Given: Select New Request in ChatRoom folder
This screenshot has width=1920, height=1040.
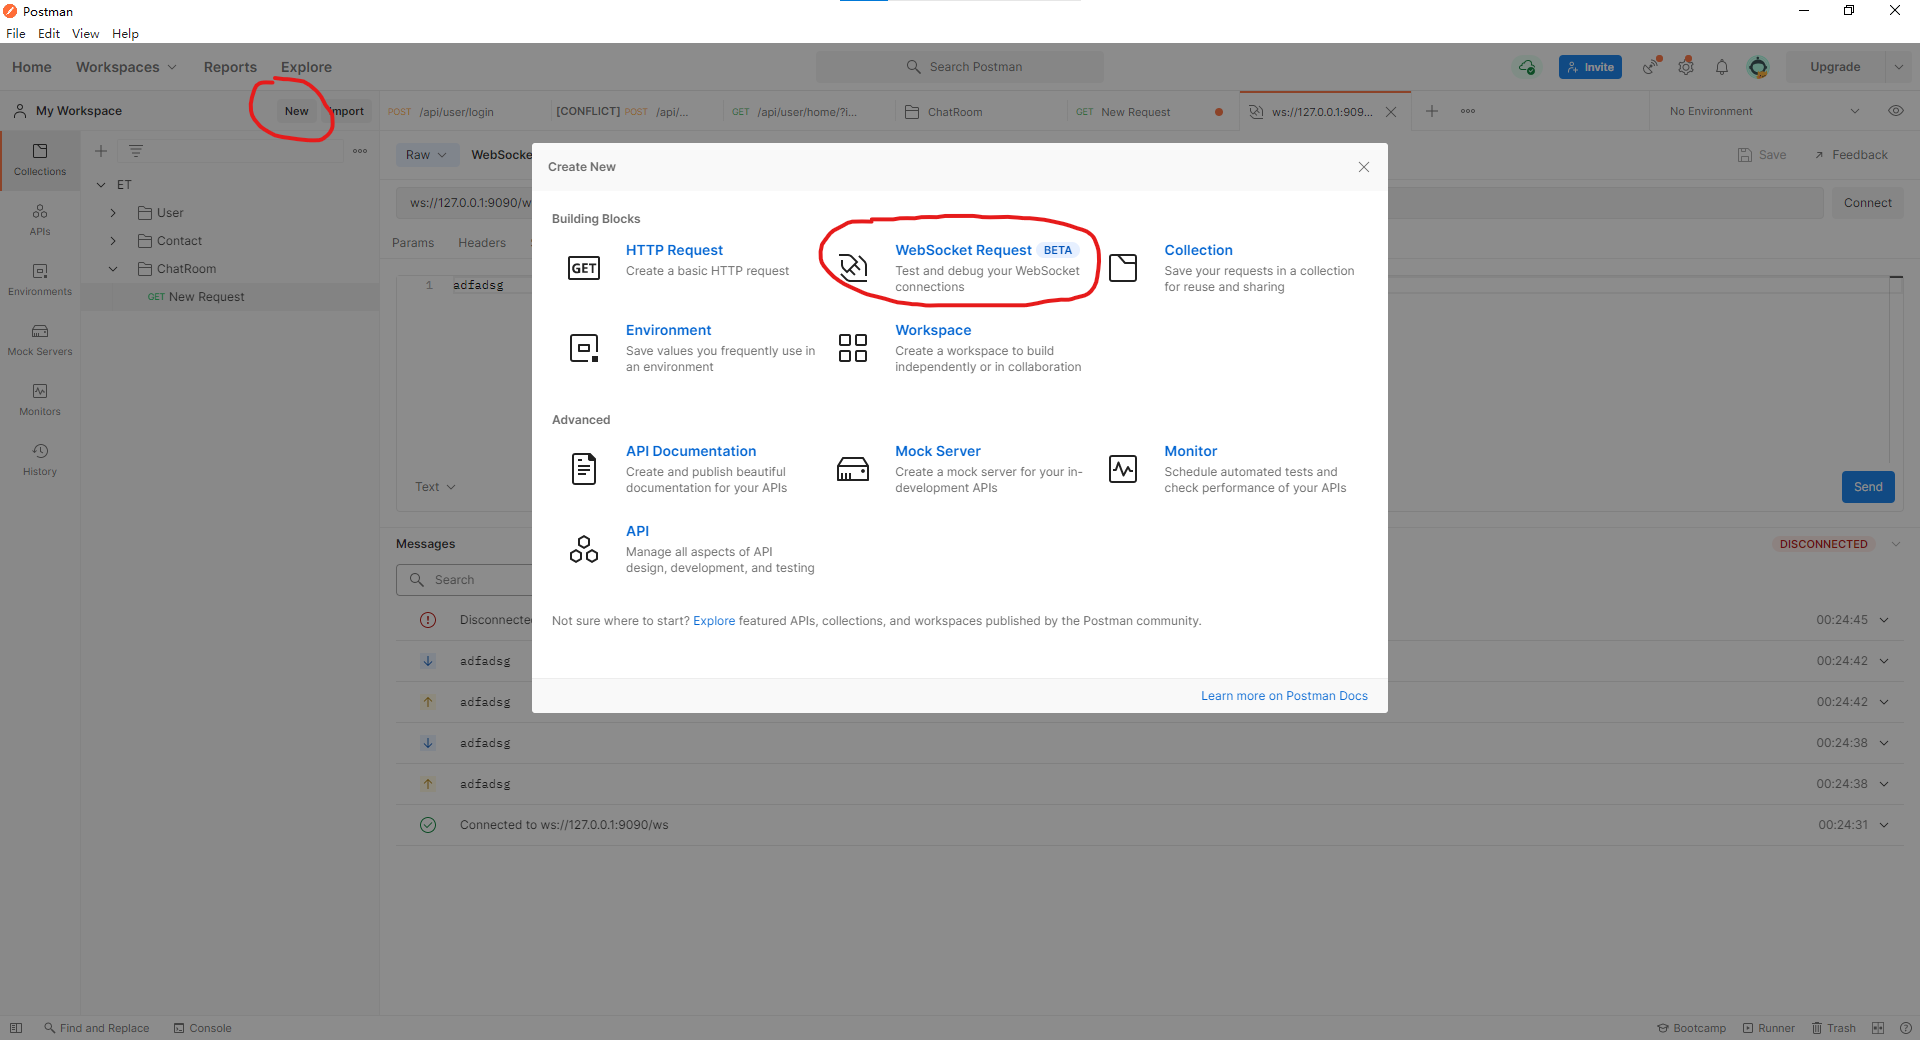Looking at the screenshot, I should tap(230, 297).
